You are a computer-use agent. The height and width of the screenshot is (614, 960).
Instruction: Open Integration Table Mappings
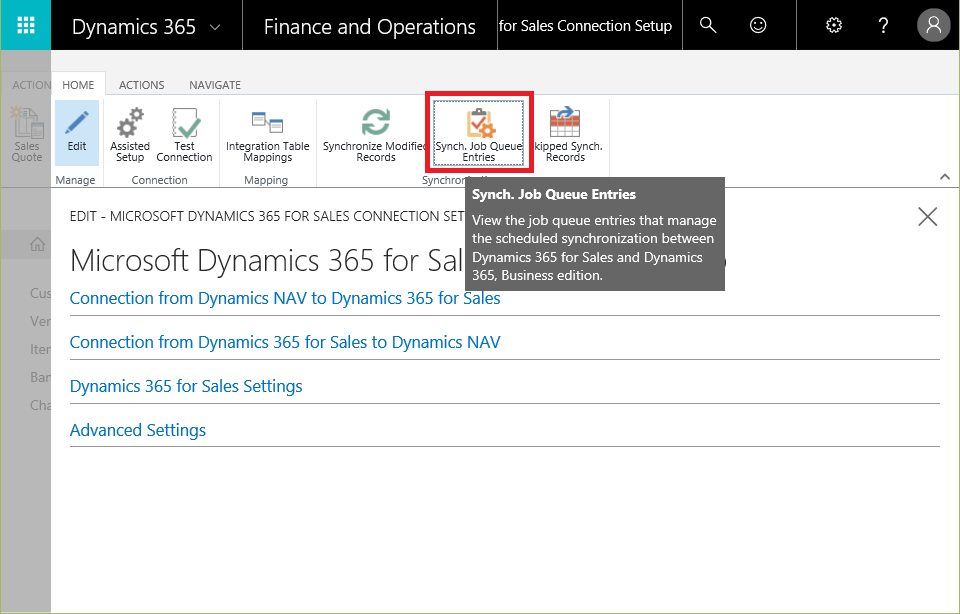268,135
